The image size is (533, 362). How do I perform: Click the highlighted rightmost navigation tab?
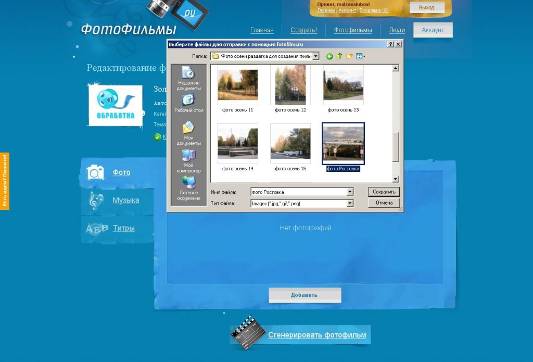coord(433,30)
